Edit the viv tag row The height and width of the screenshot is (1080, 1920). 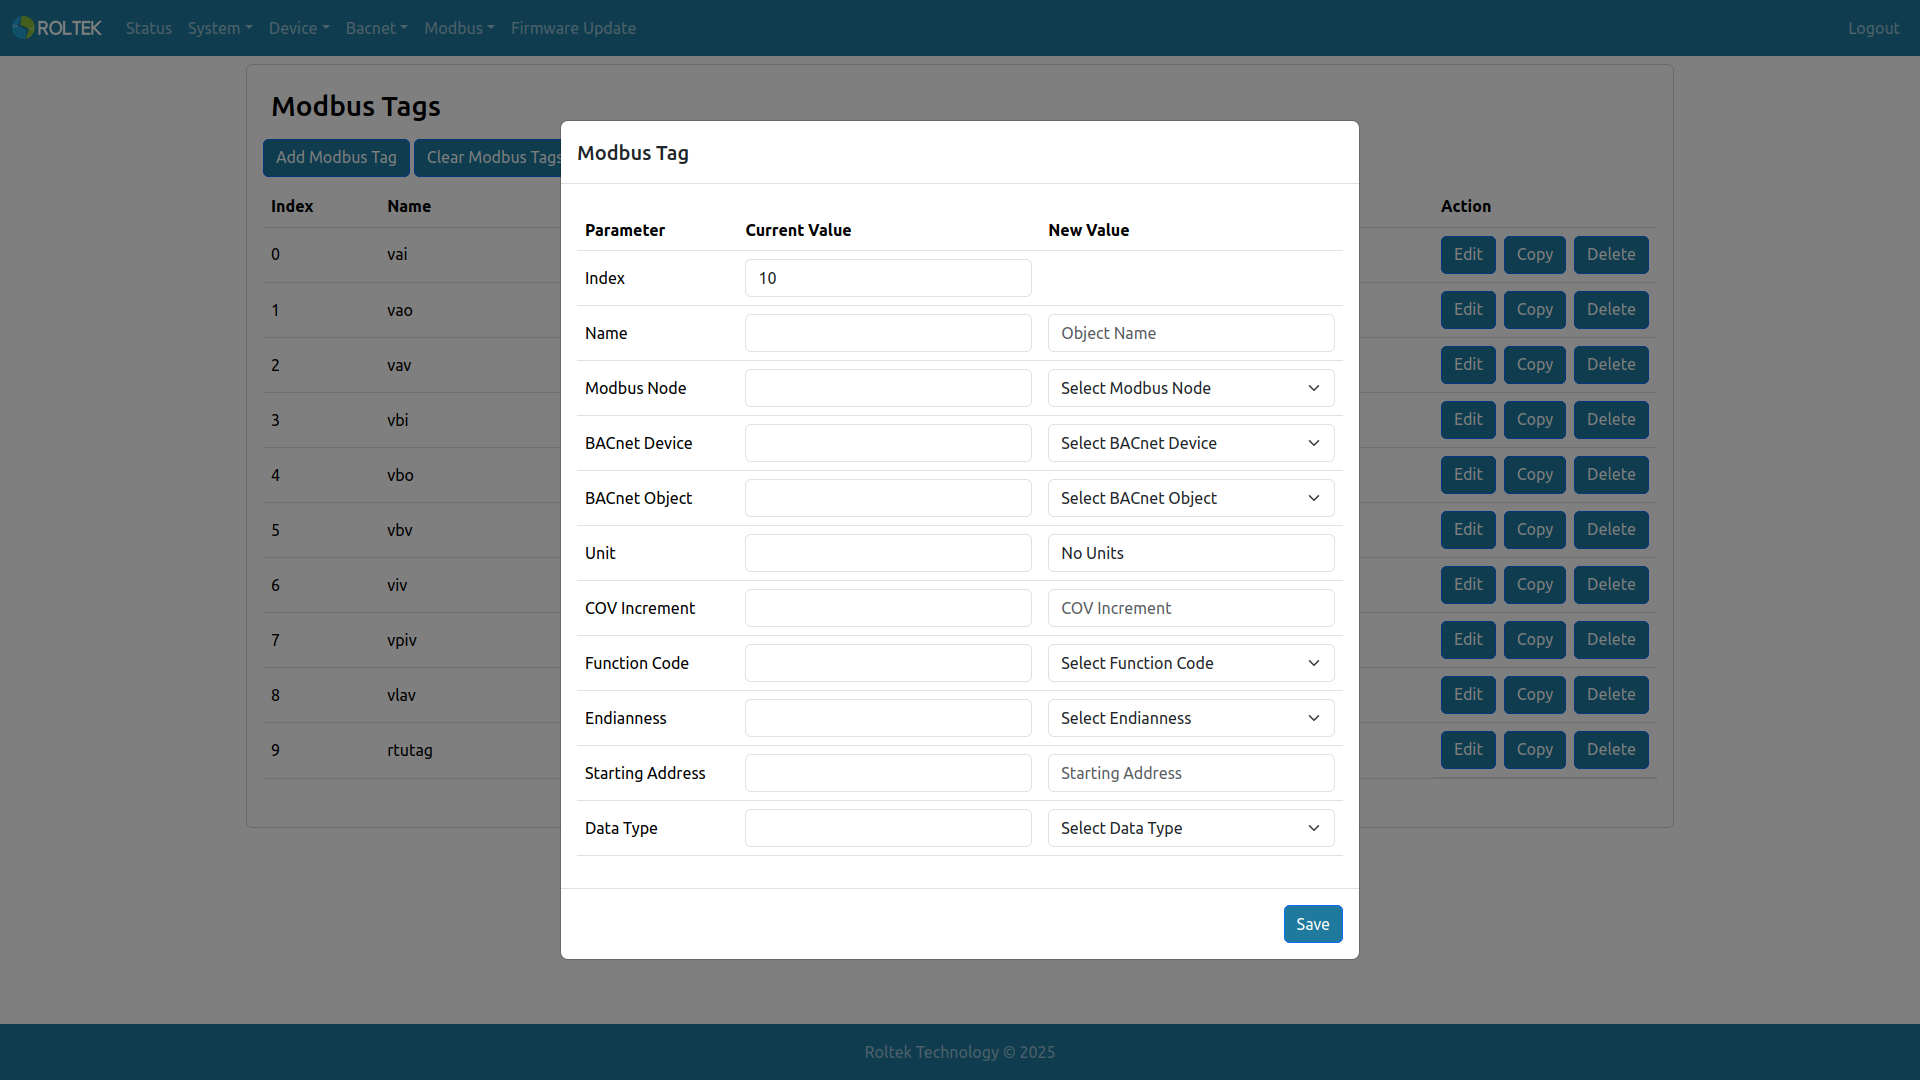click(1468, 585)
